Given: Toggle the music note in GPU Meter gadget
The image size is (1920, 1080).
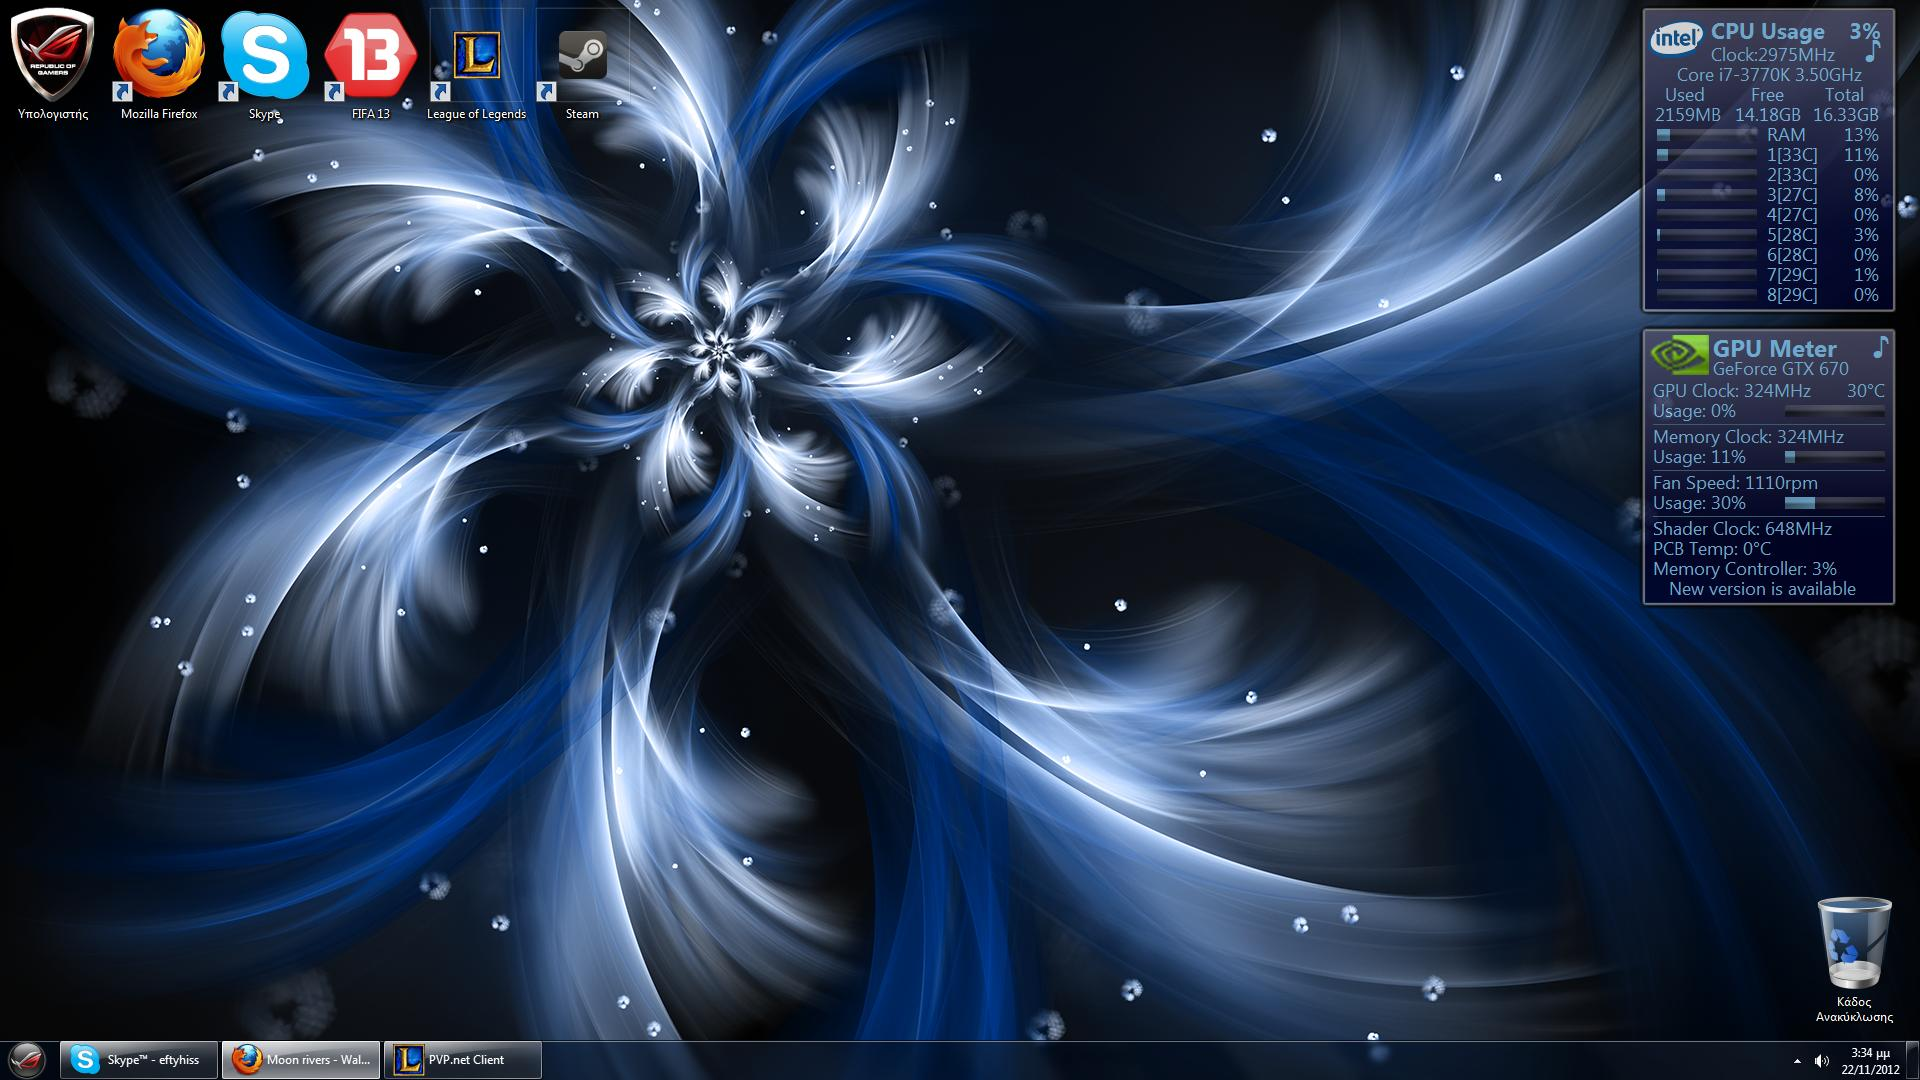Looking at the screenshot, I should click(x=1880, y=347).
